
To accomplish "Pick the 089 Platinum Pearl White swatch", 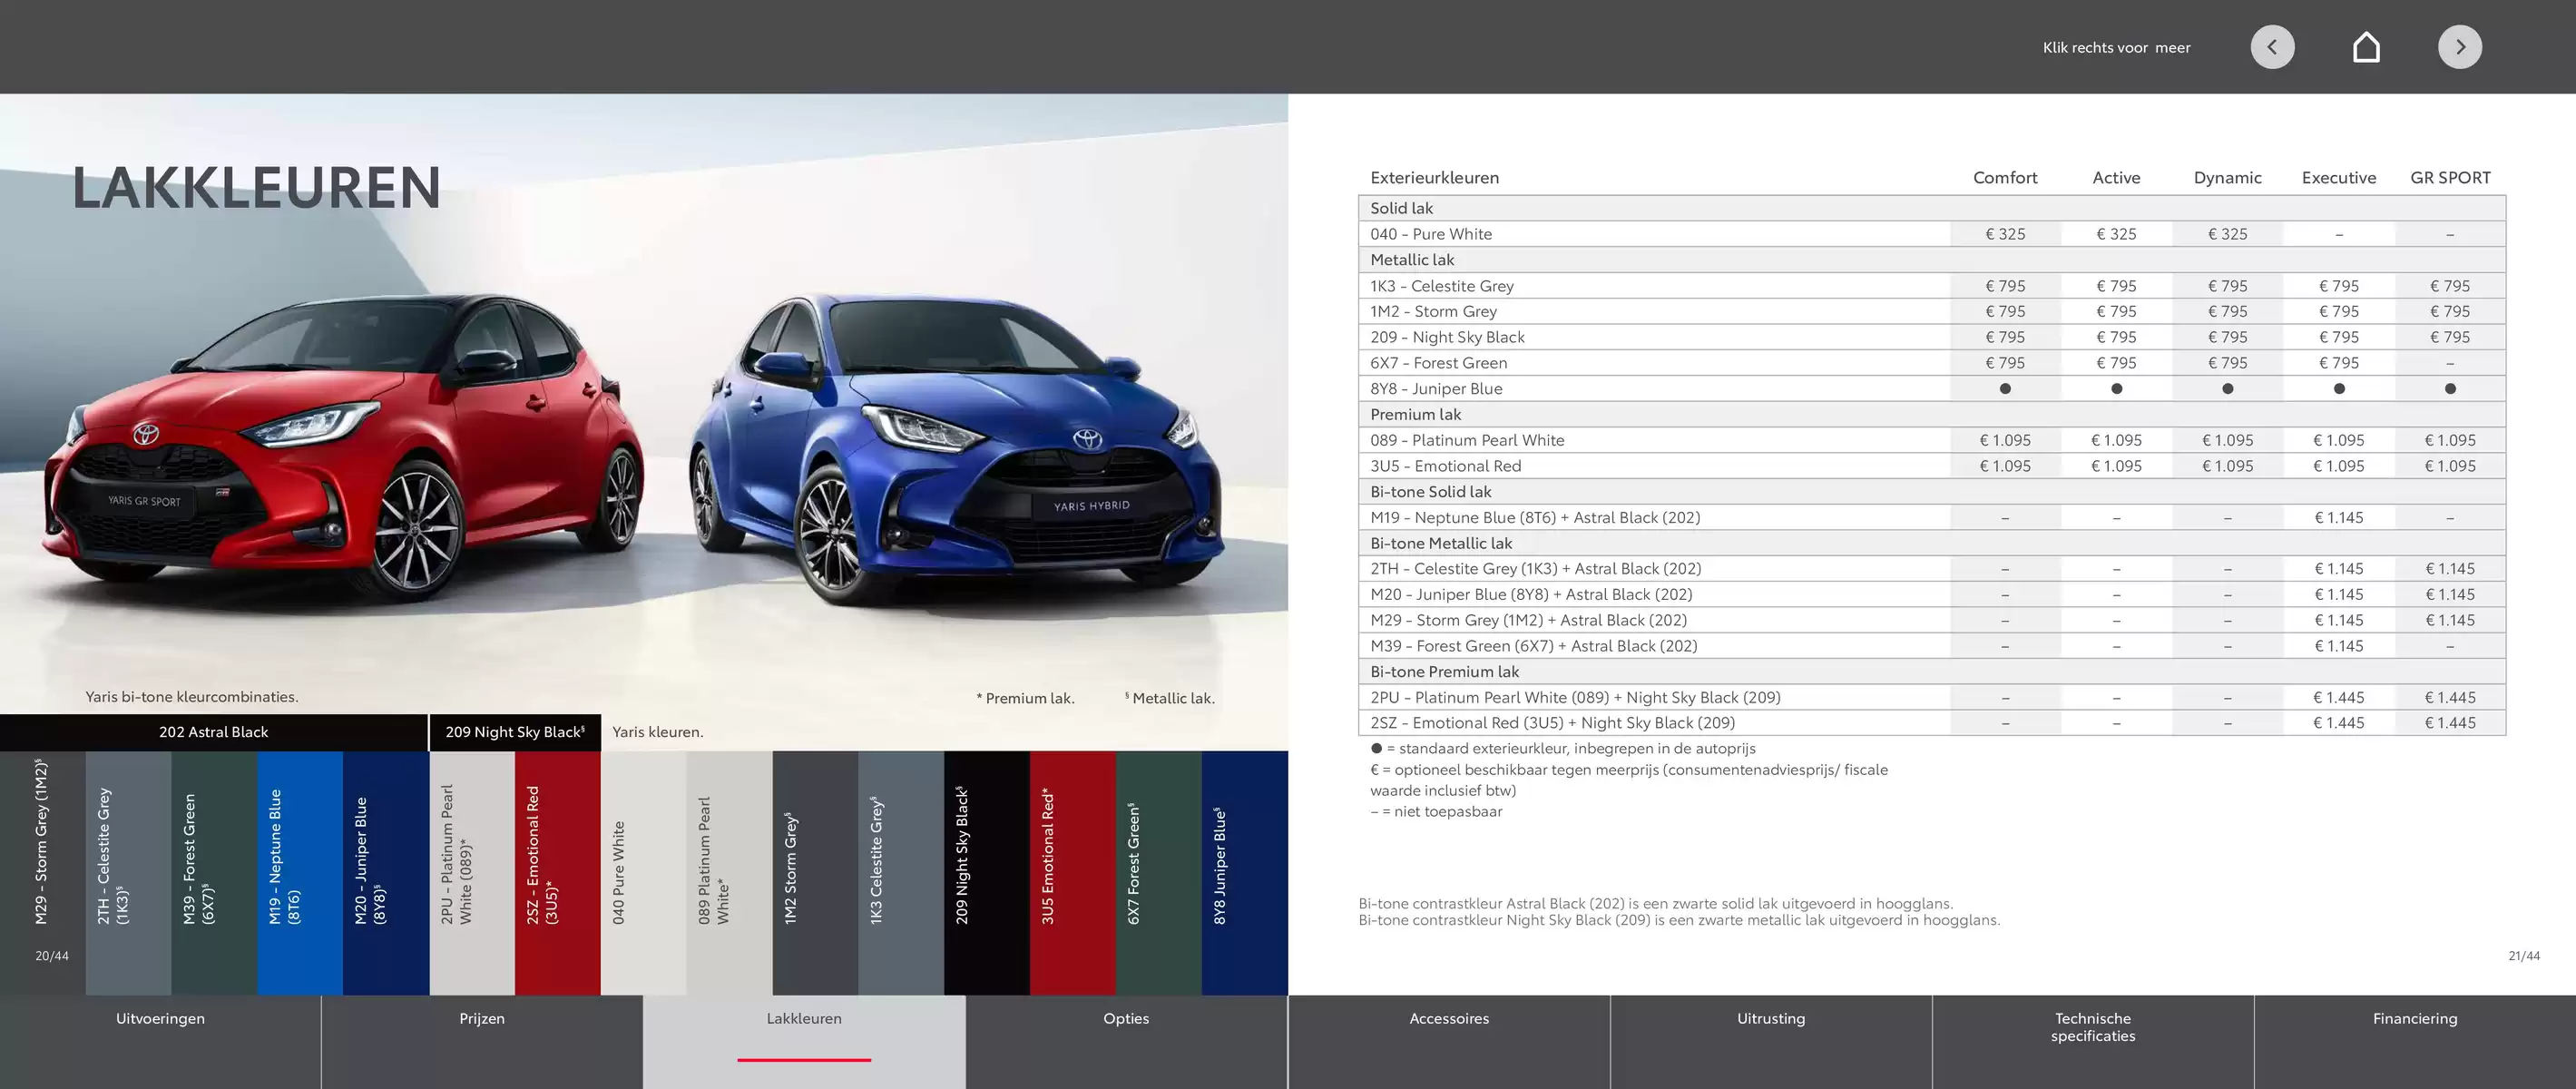I will click(x=729, y=872).
